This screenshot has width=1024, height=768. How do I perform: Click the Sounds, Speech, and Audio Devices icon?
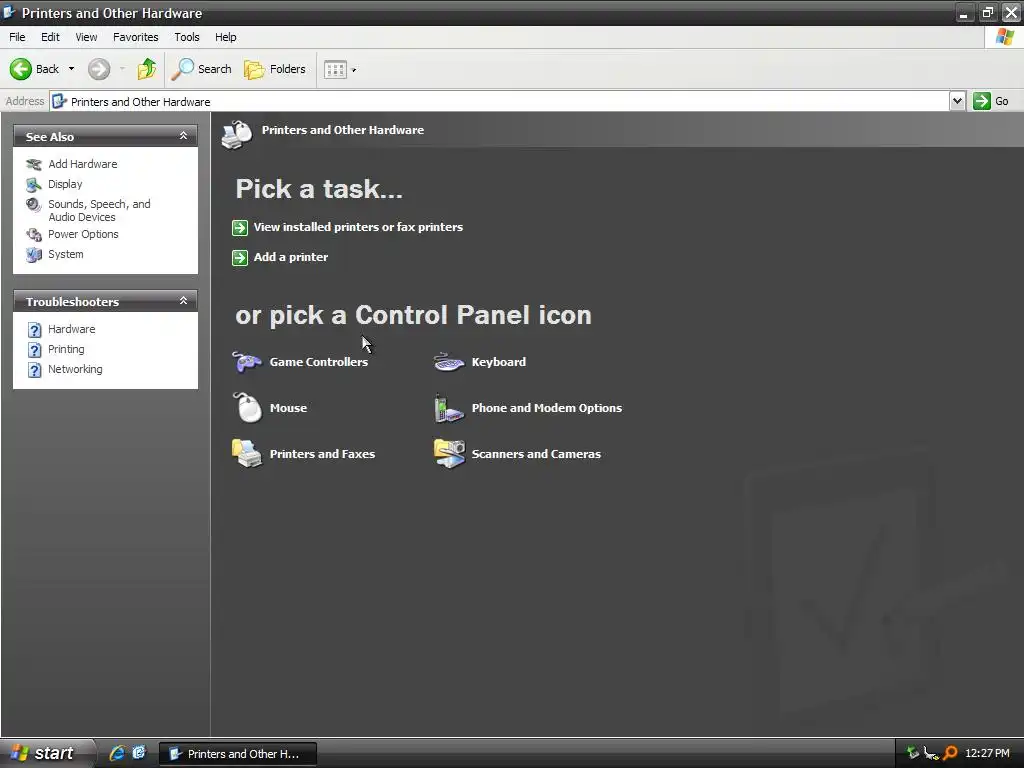coord(33,205)
